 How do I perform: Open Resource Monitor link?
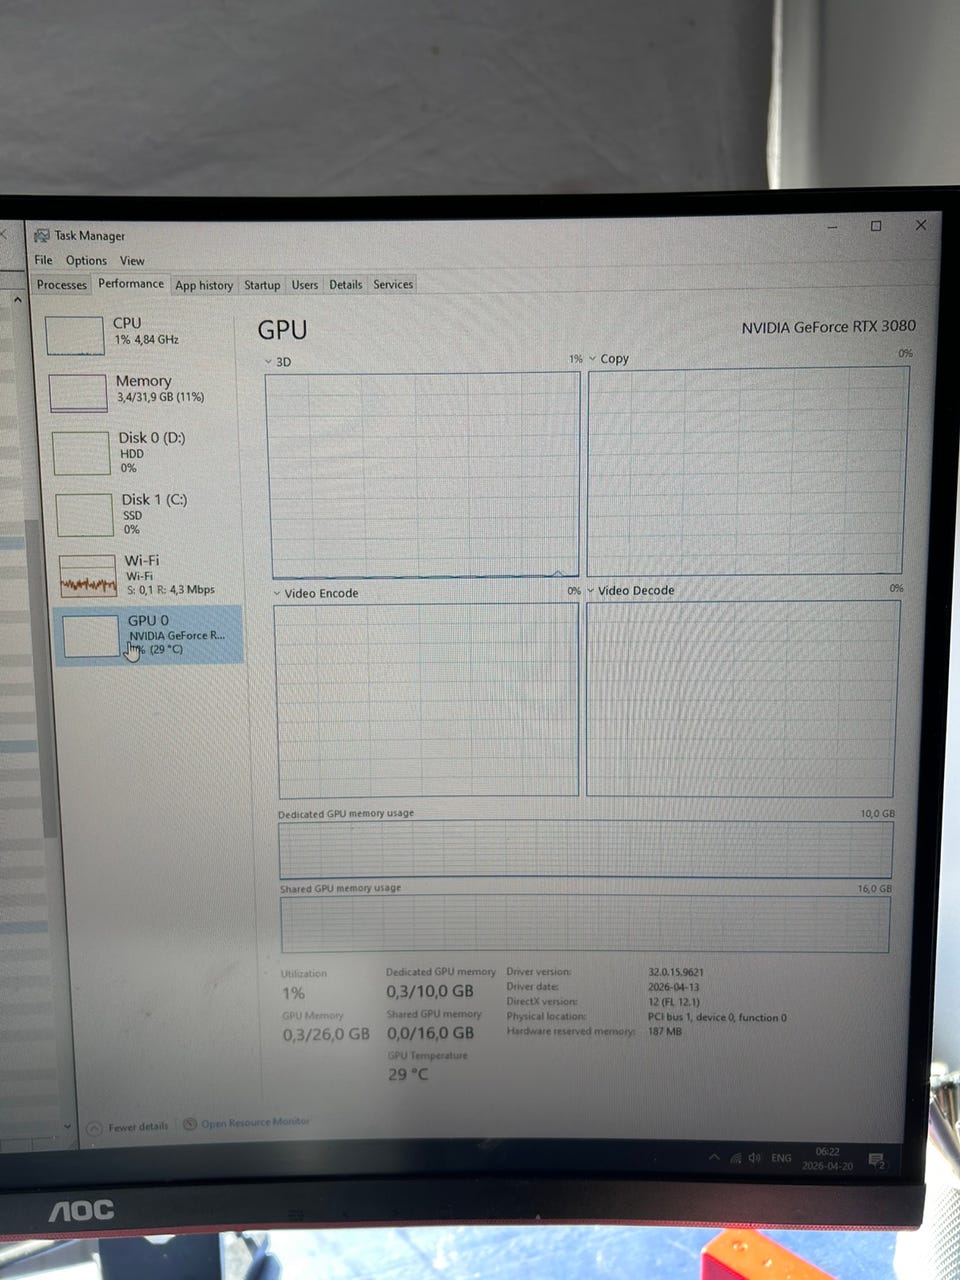pyautogui.click(x=255, y=1122)
